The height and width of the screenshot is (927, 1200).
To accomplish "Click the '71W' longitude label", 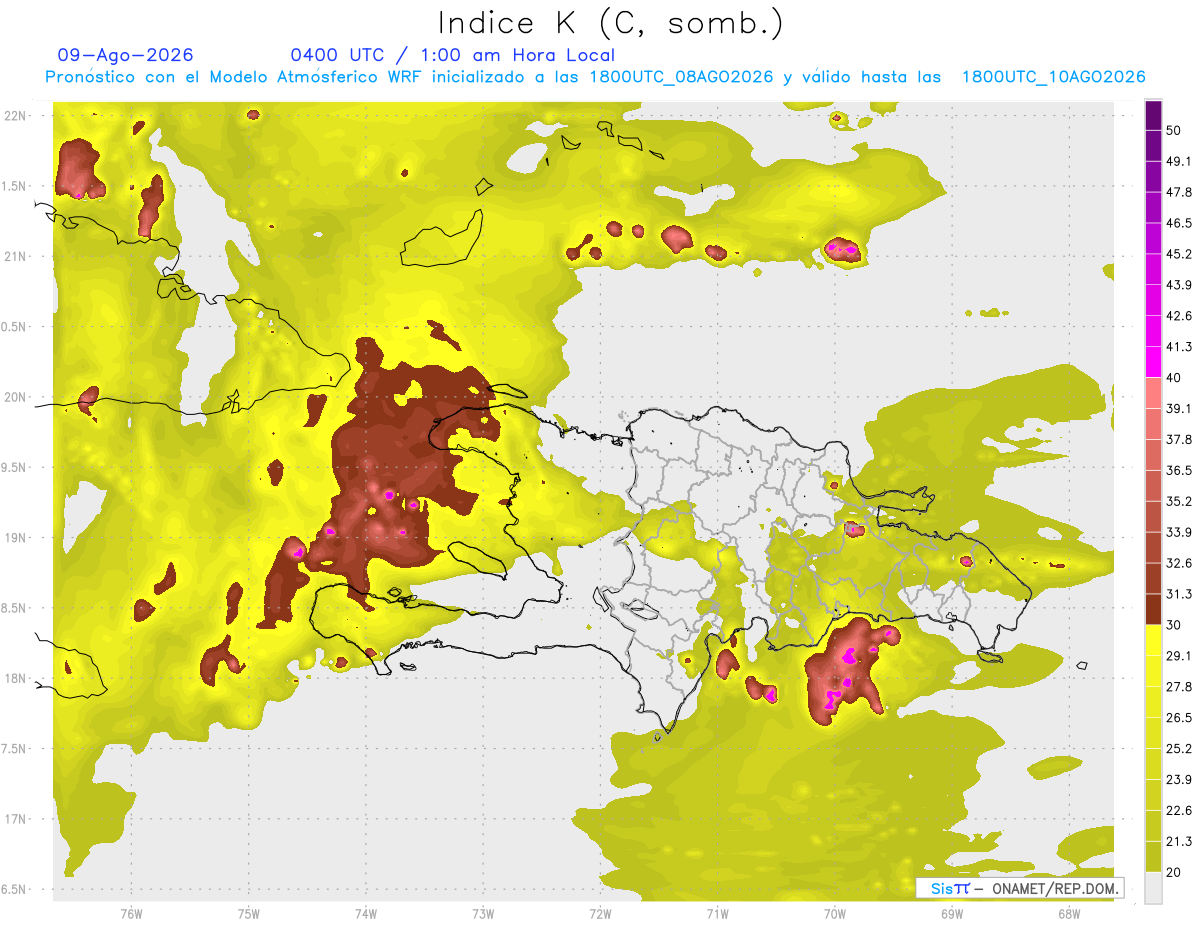I will pos(717,914).
